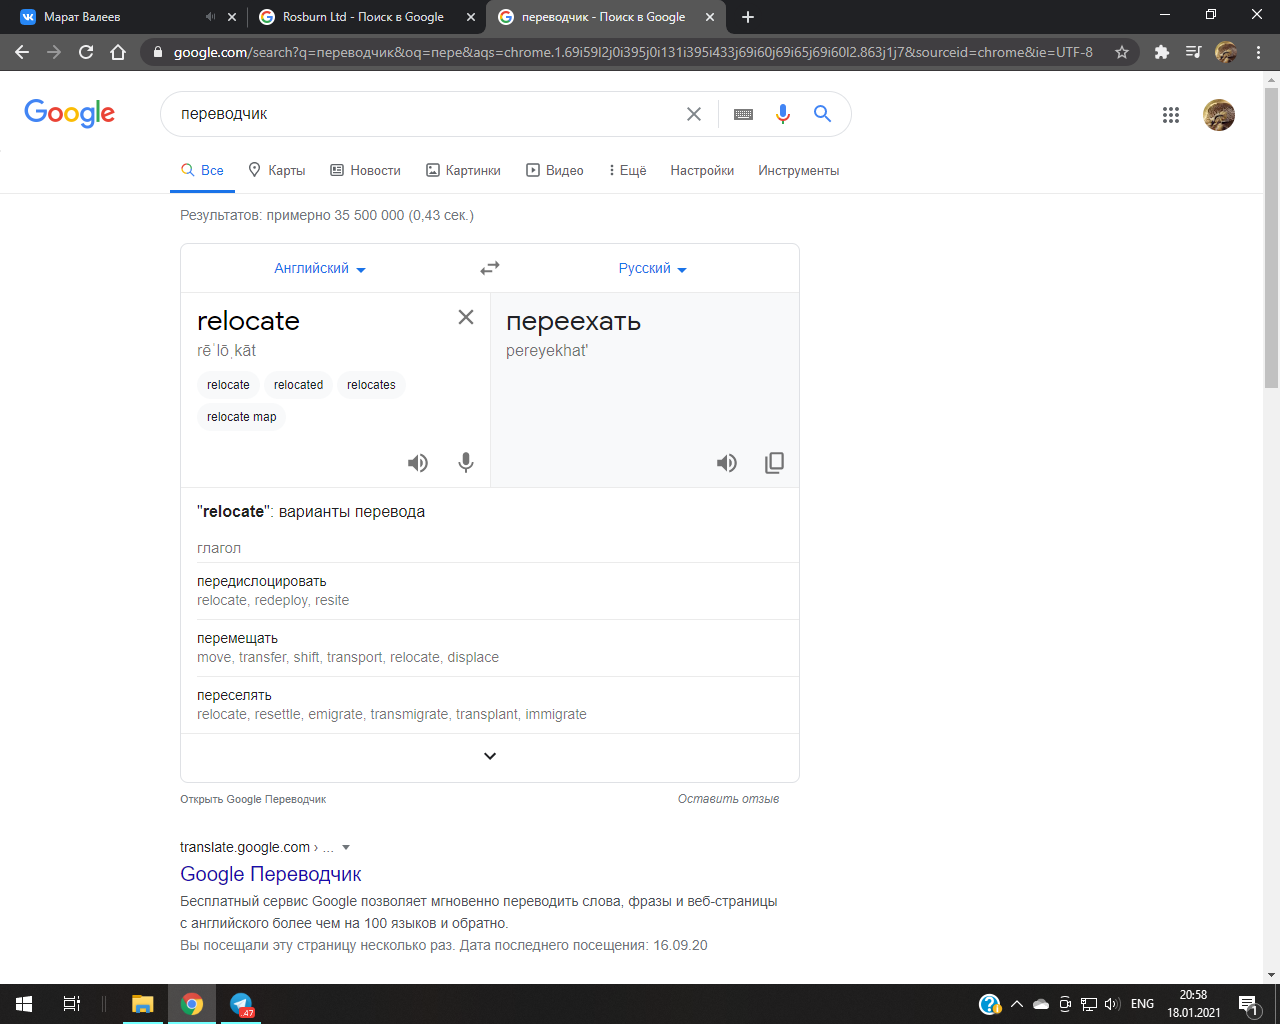
Task: Open Task View on the taskbar
Action: point(72,1004)
